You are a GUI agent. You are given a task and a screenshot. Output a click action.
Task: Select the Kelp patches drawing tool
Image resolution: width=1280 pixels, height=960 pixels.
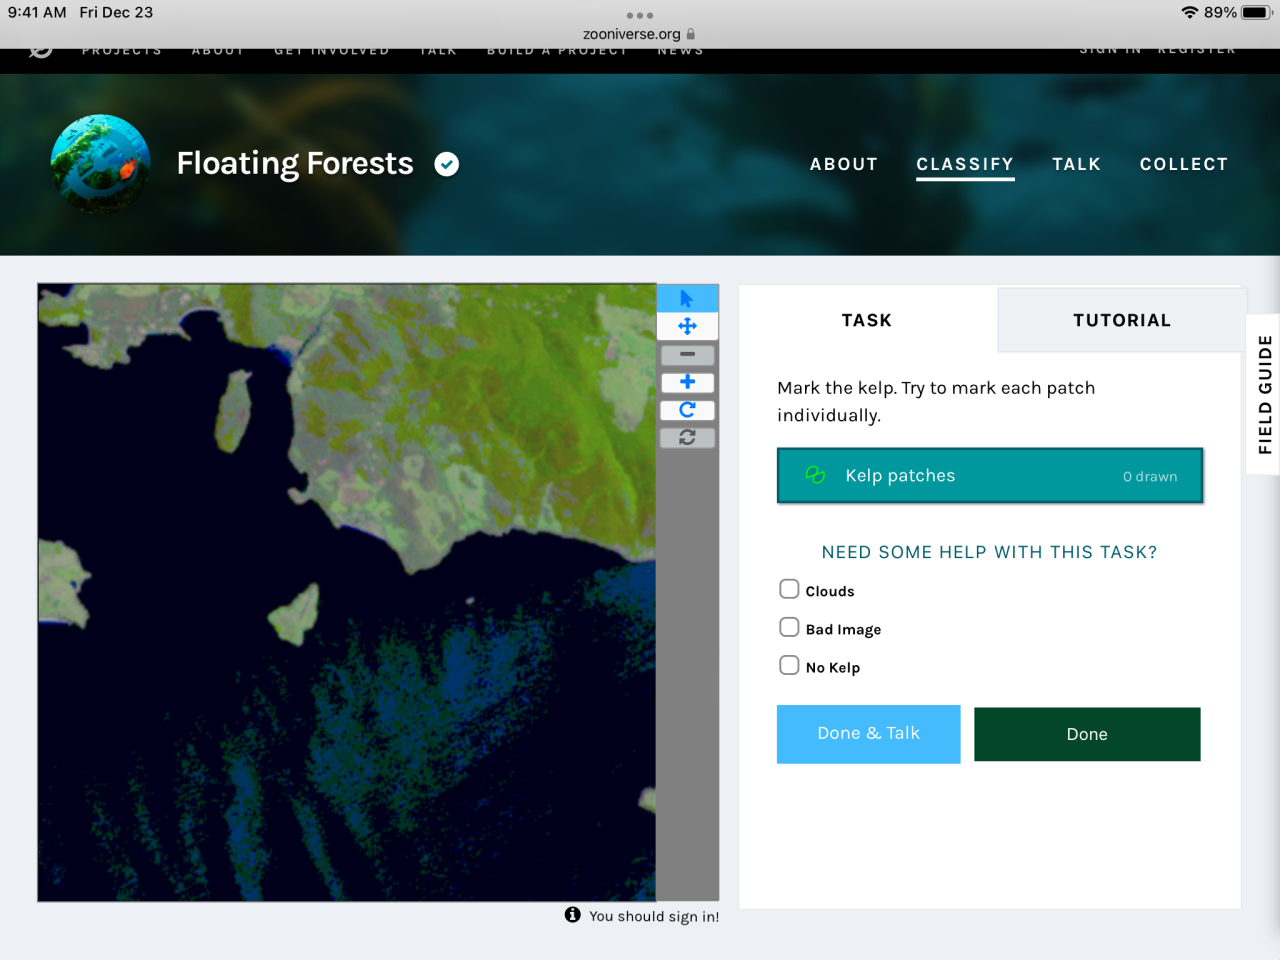tap(990, 476)
